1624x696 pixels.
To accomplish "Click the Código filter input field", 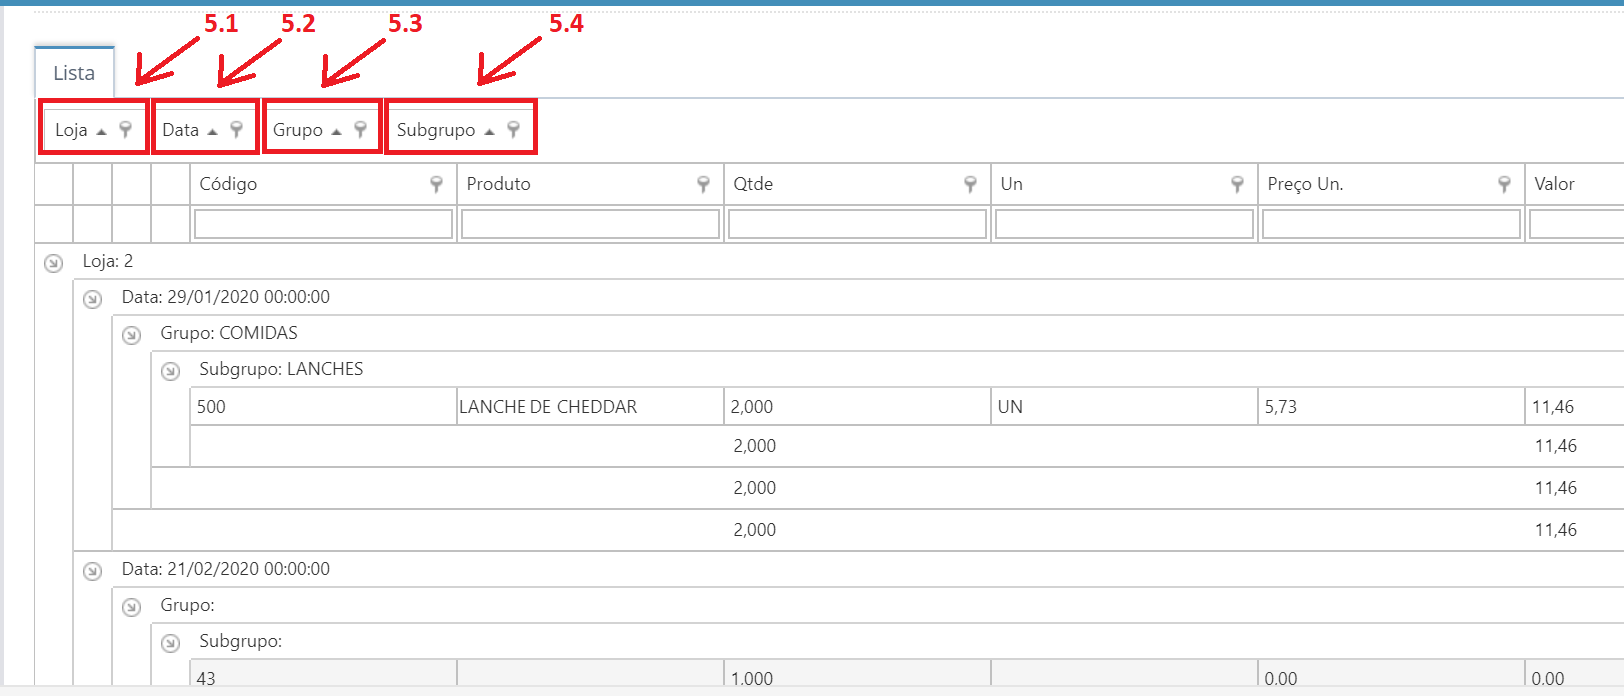I will pyautogui.click(x=323, y=224).
